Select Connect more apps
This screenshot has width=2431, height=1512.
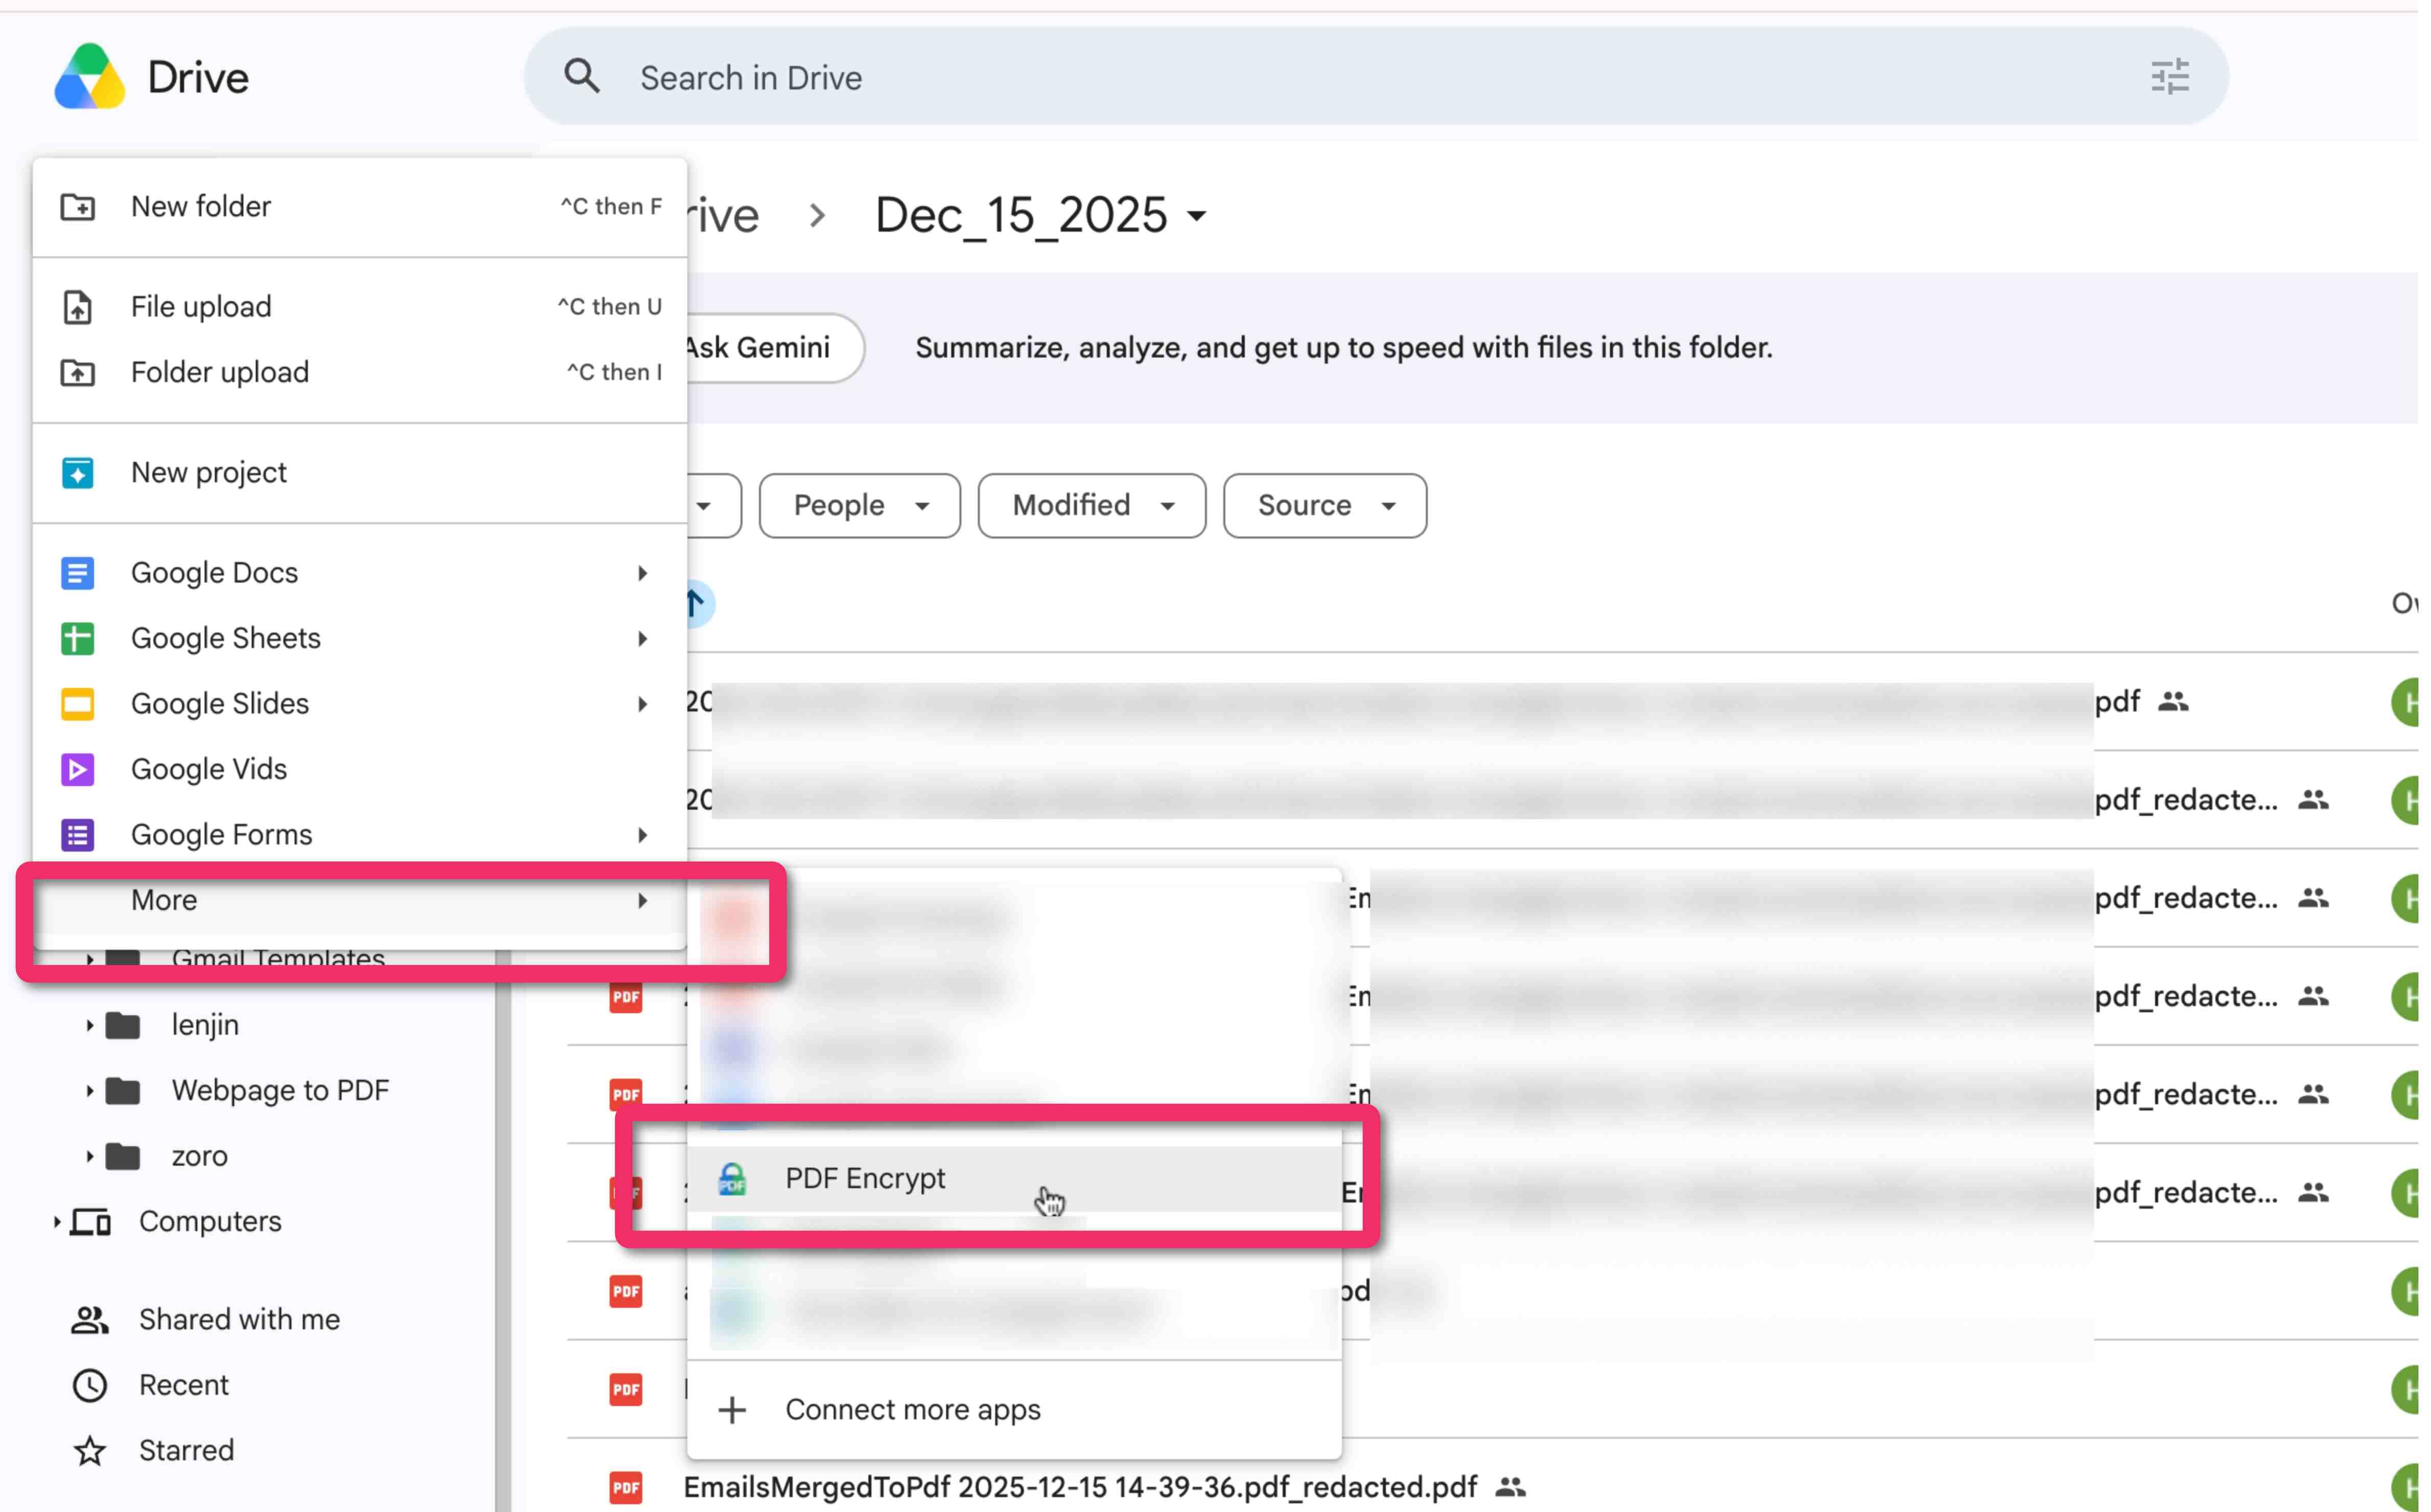point(1014,1411)
